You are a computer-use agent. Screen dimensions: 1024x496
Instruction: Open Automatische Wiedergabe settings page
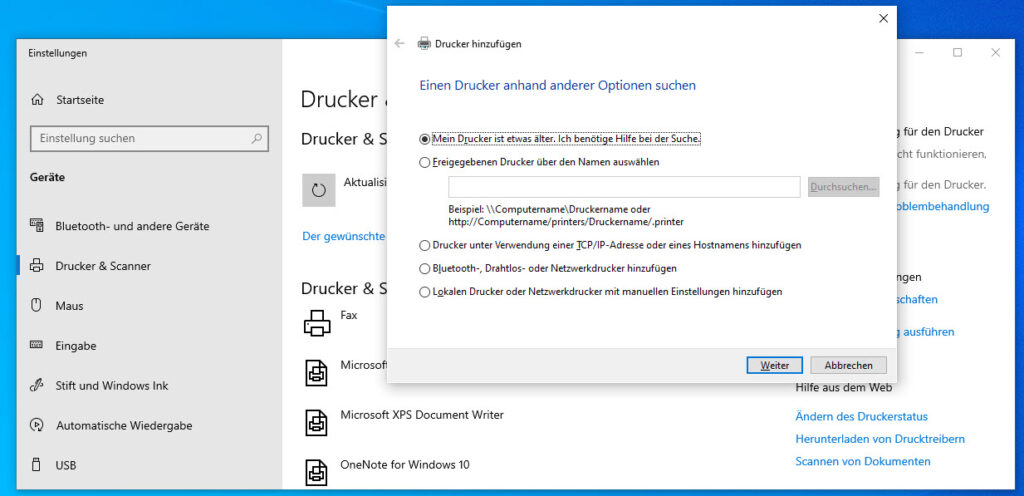click(x=124, y=426)
